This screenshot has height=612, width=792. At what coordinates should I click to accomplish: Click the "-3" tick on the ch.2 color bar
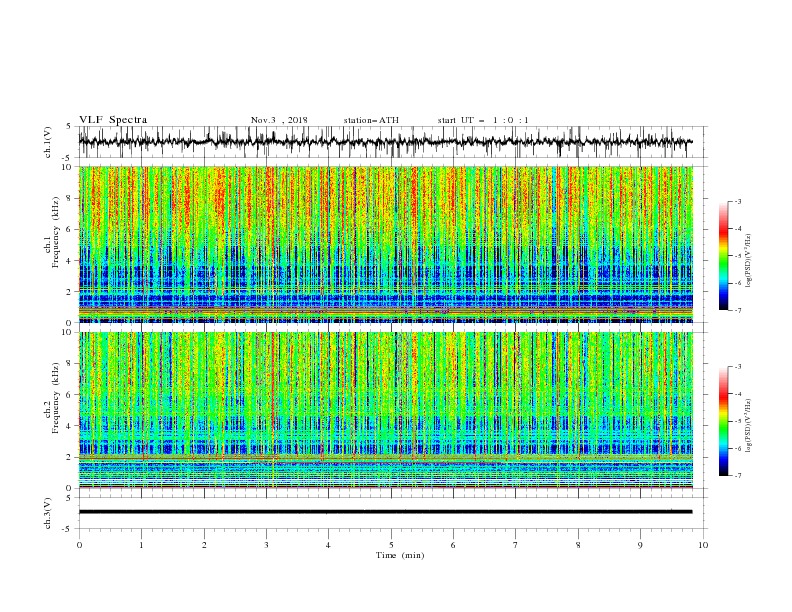click(738, 367)
